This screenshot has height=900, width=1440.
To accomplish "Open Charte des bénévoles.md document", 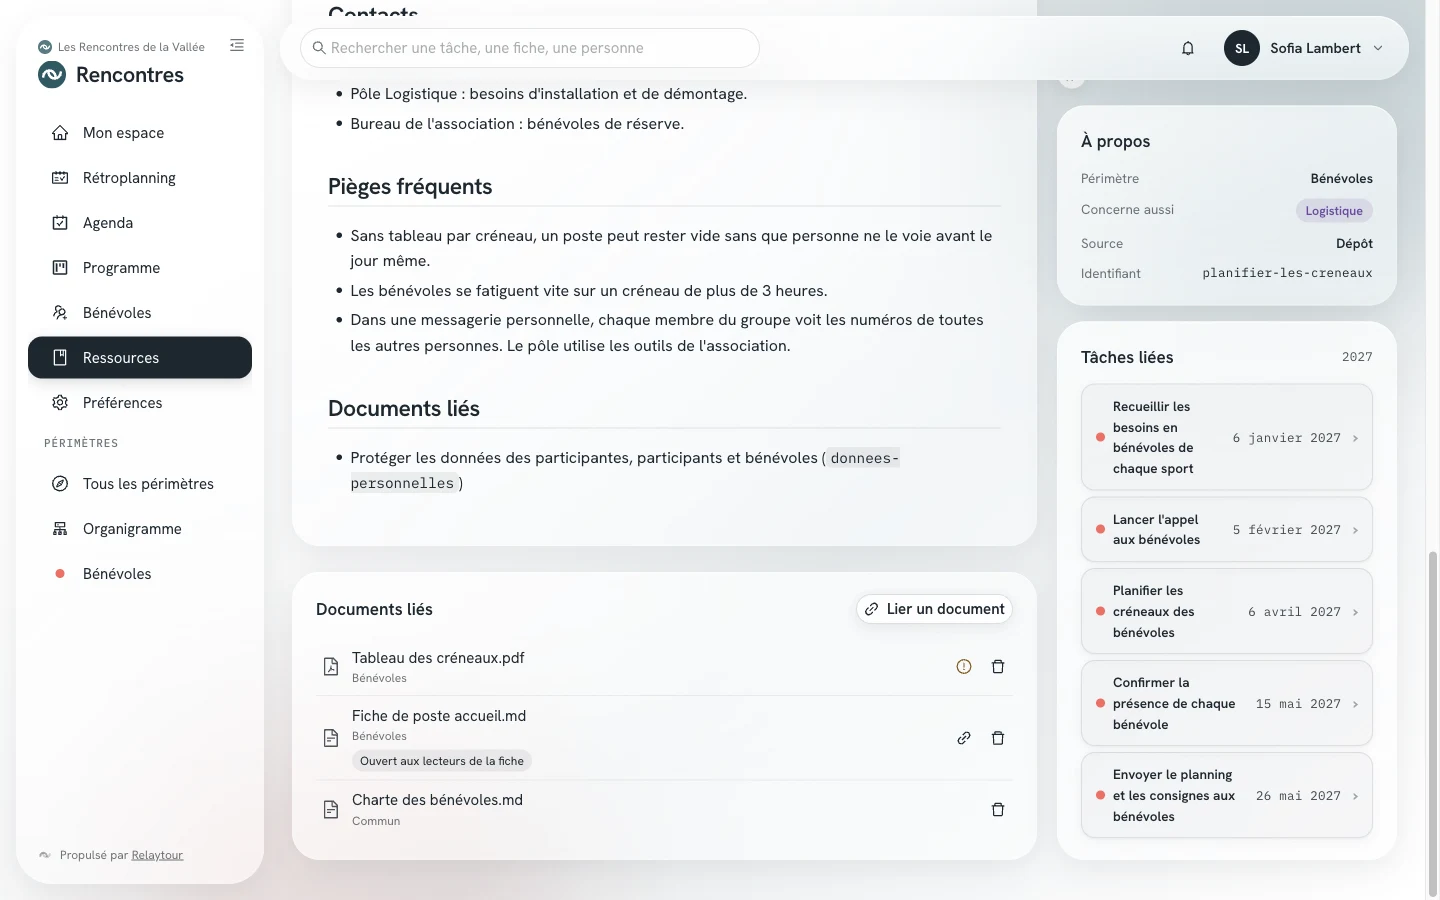I will click(x=437, y=800).
